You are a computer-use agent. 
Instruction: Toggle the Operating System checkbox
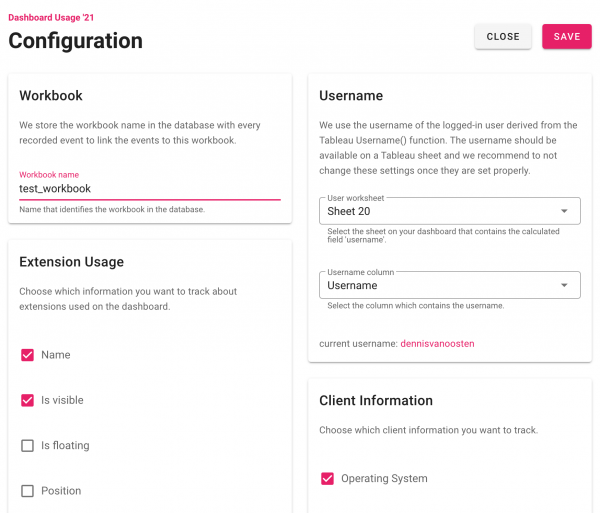(327, 478)
